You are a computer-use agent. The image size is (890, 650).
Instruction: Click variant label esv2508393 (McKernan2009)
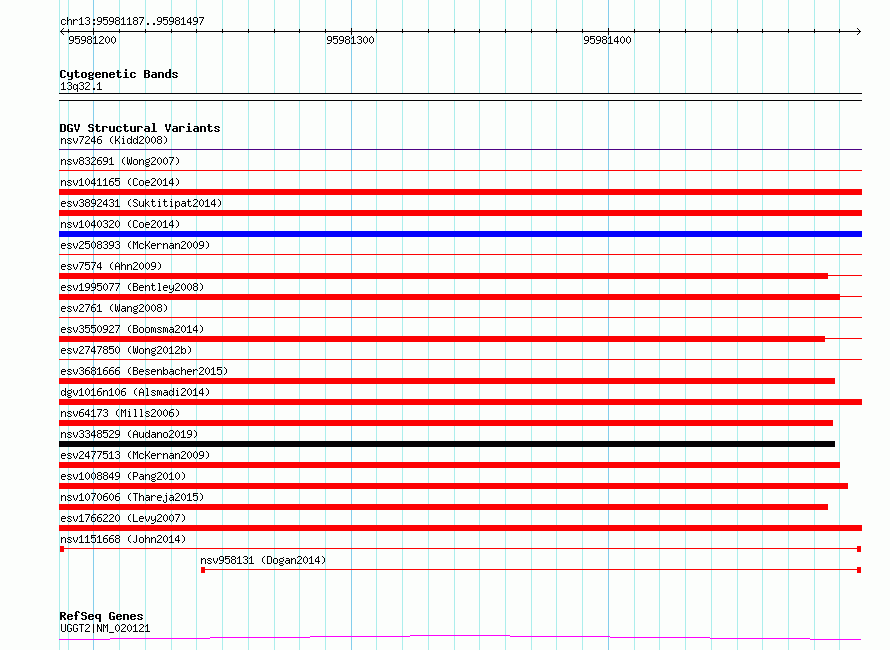click(x=135, y=245)
